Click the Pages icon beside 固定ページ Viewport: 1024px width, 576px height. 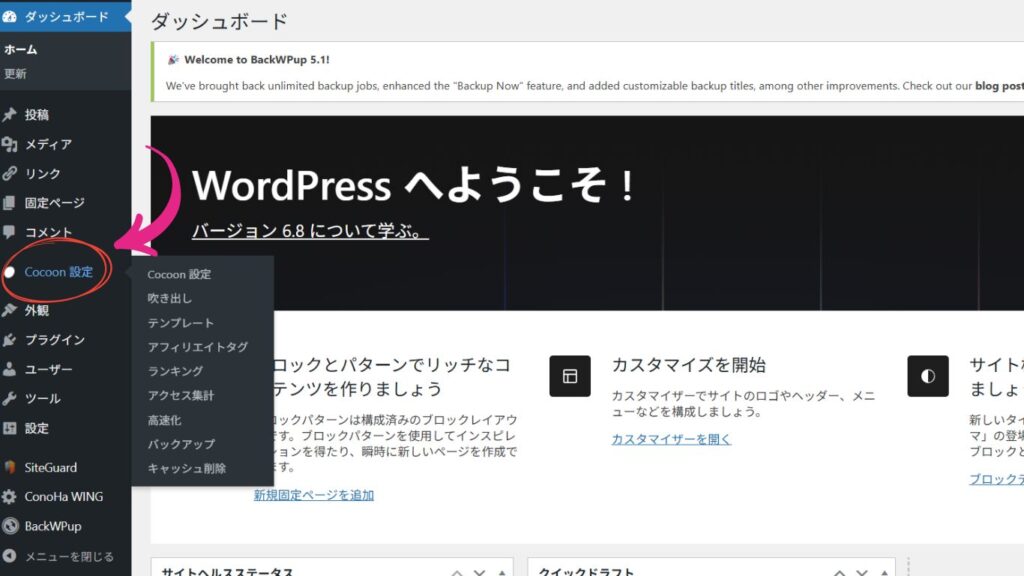point(9,202)
